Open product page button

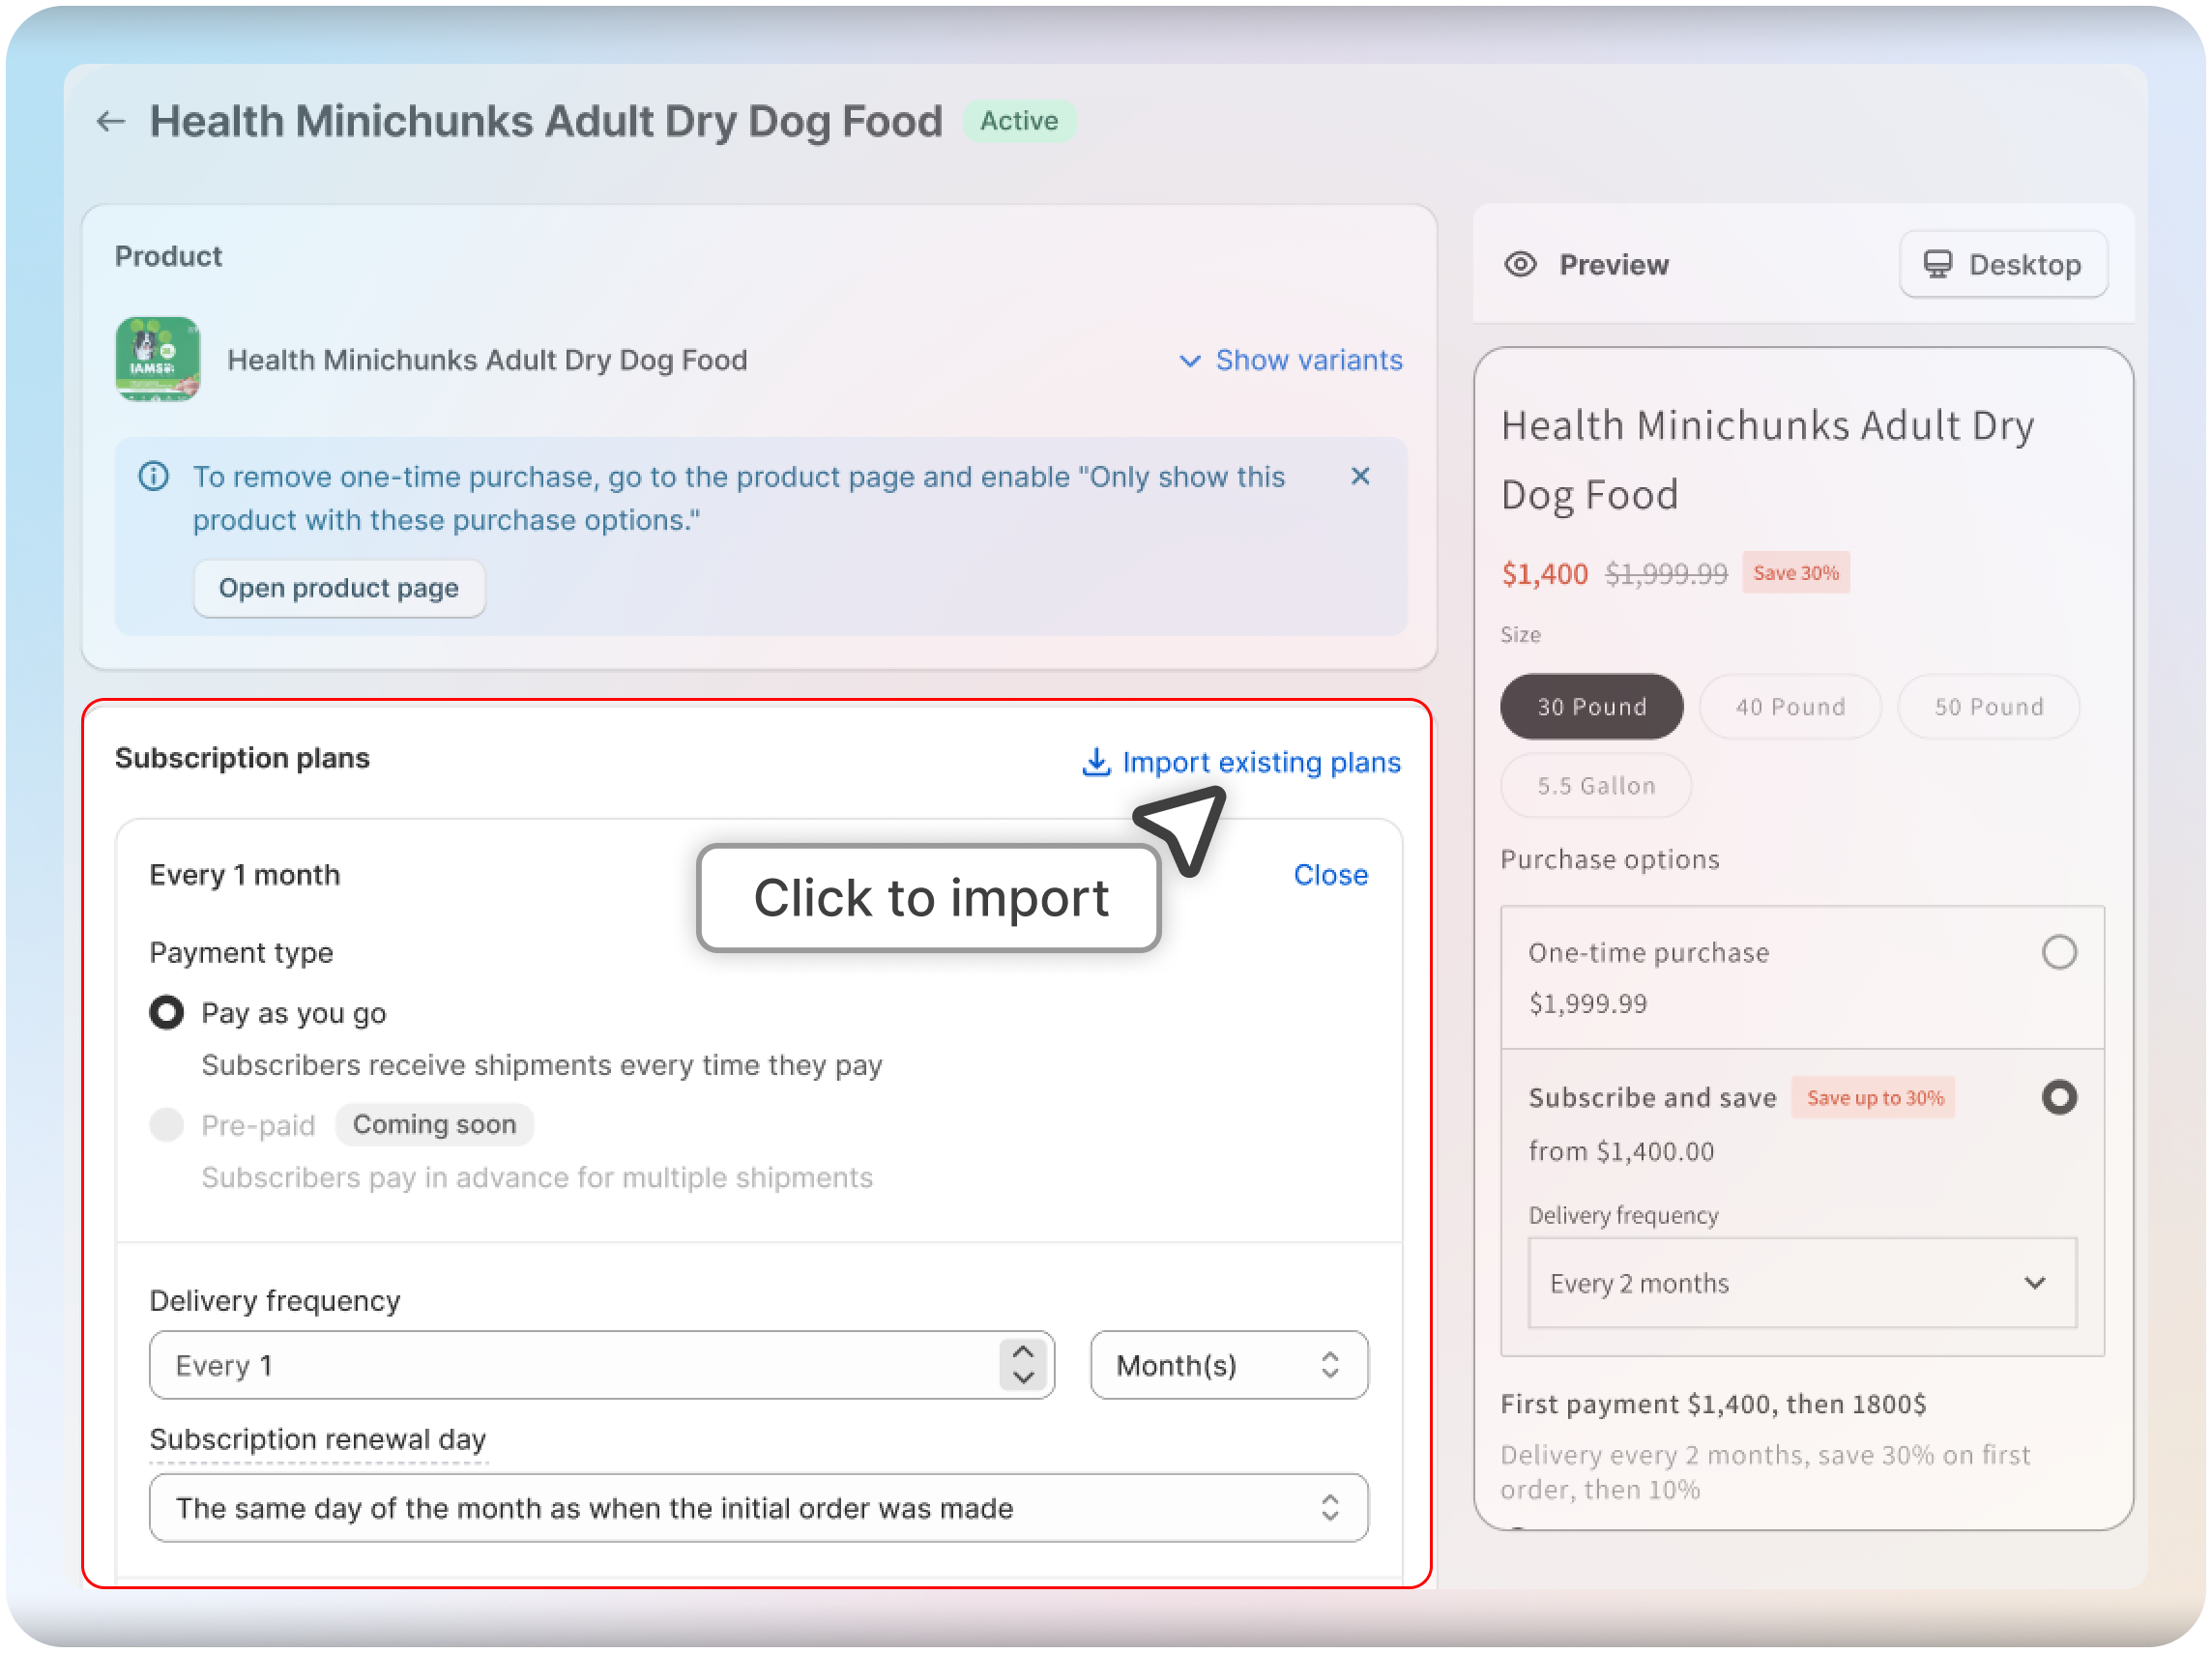click(x=339, y=588)
